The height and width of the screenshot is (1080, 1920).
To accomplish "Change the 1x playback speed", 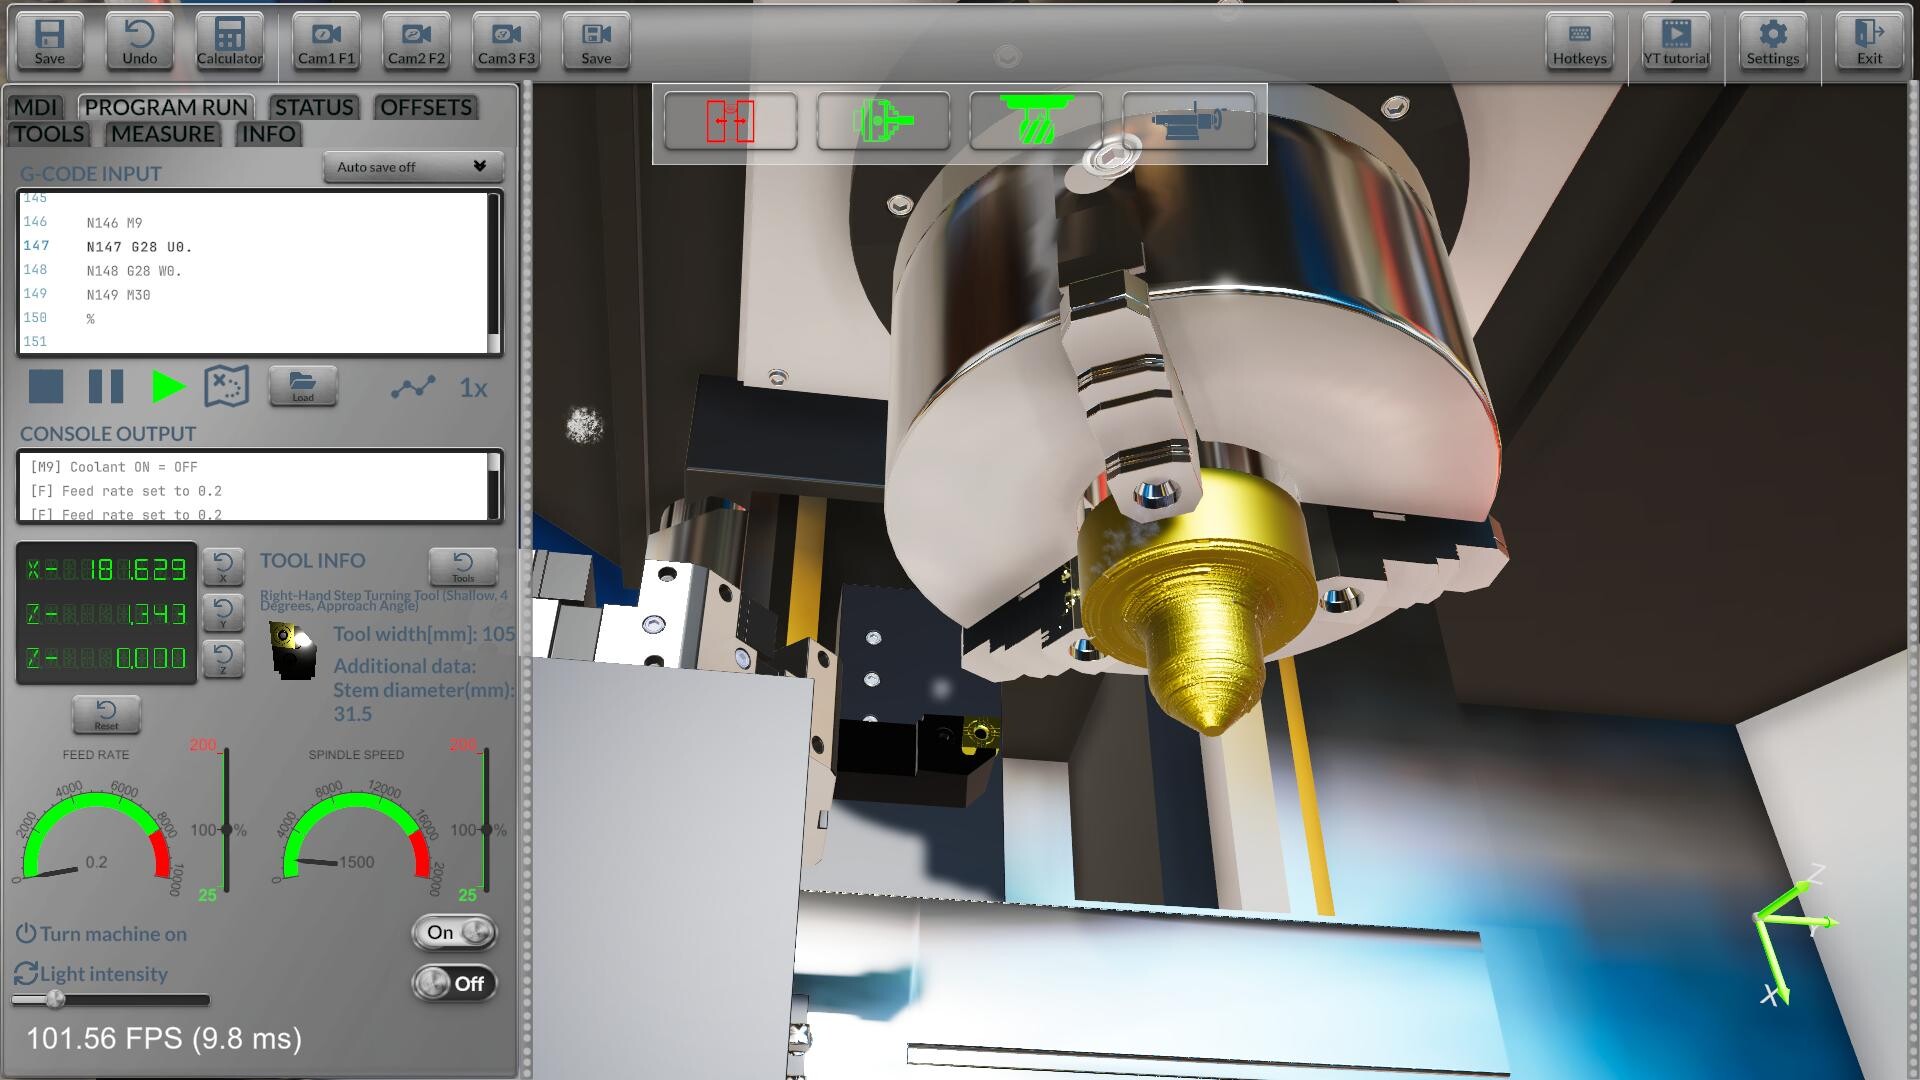I will (x=473, y=389).
